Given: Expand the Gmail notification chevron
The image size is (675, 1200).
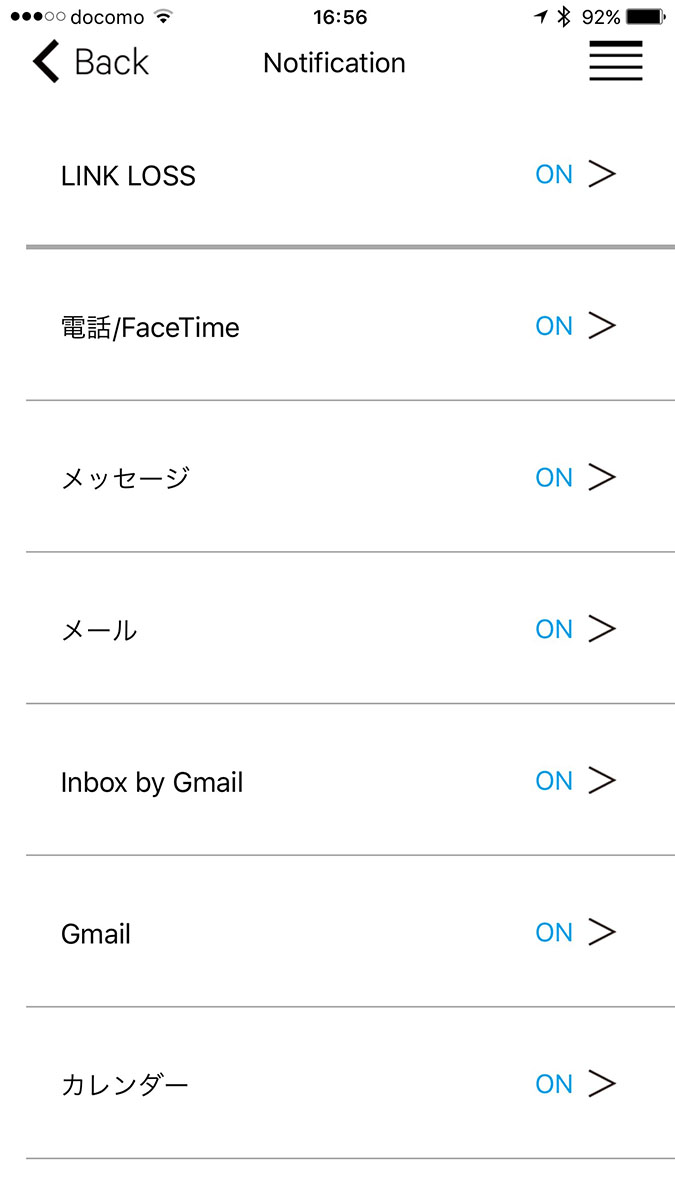Looking at the screenshot, I should tap(604, 932).
